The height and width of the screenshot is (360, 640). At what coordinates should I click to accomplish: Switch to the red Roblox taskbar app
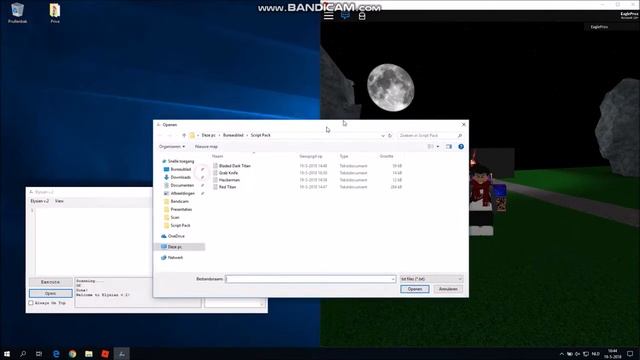coord(105,354)
